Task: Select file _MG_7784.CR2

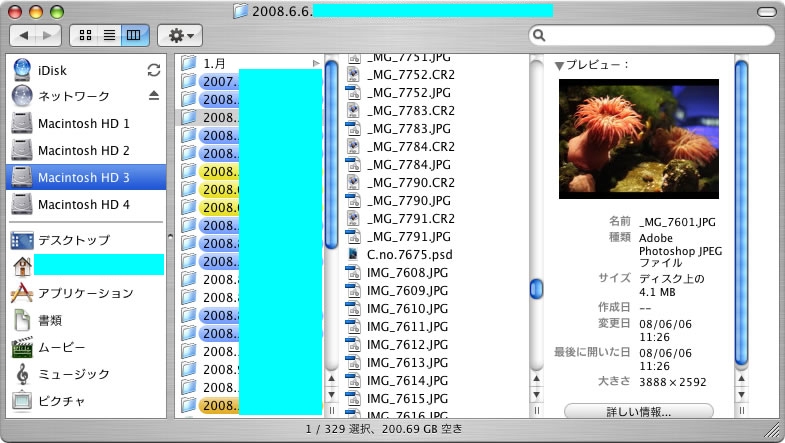Action: [x=411, y=147]
